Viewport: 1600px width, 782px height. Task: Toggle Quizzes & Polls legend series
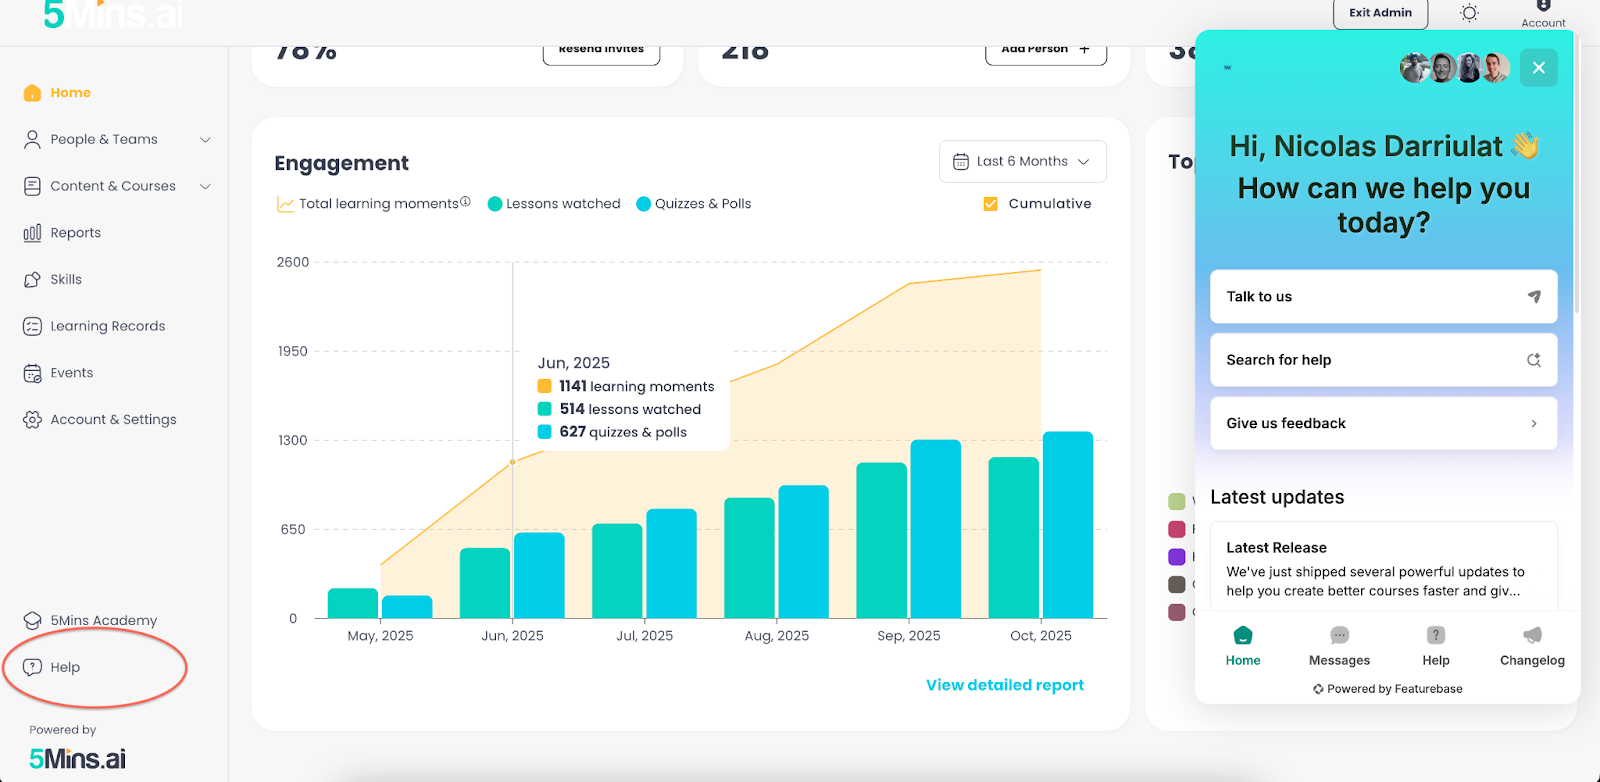(693, 204)
